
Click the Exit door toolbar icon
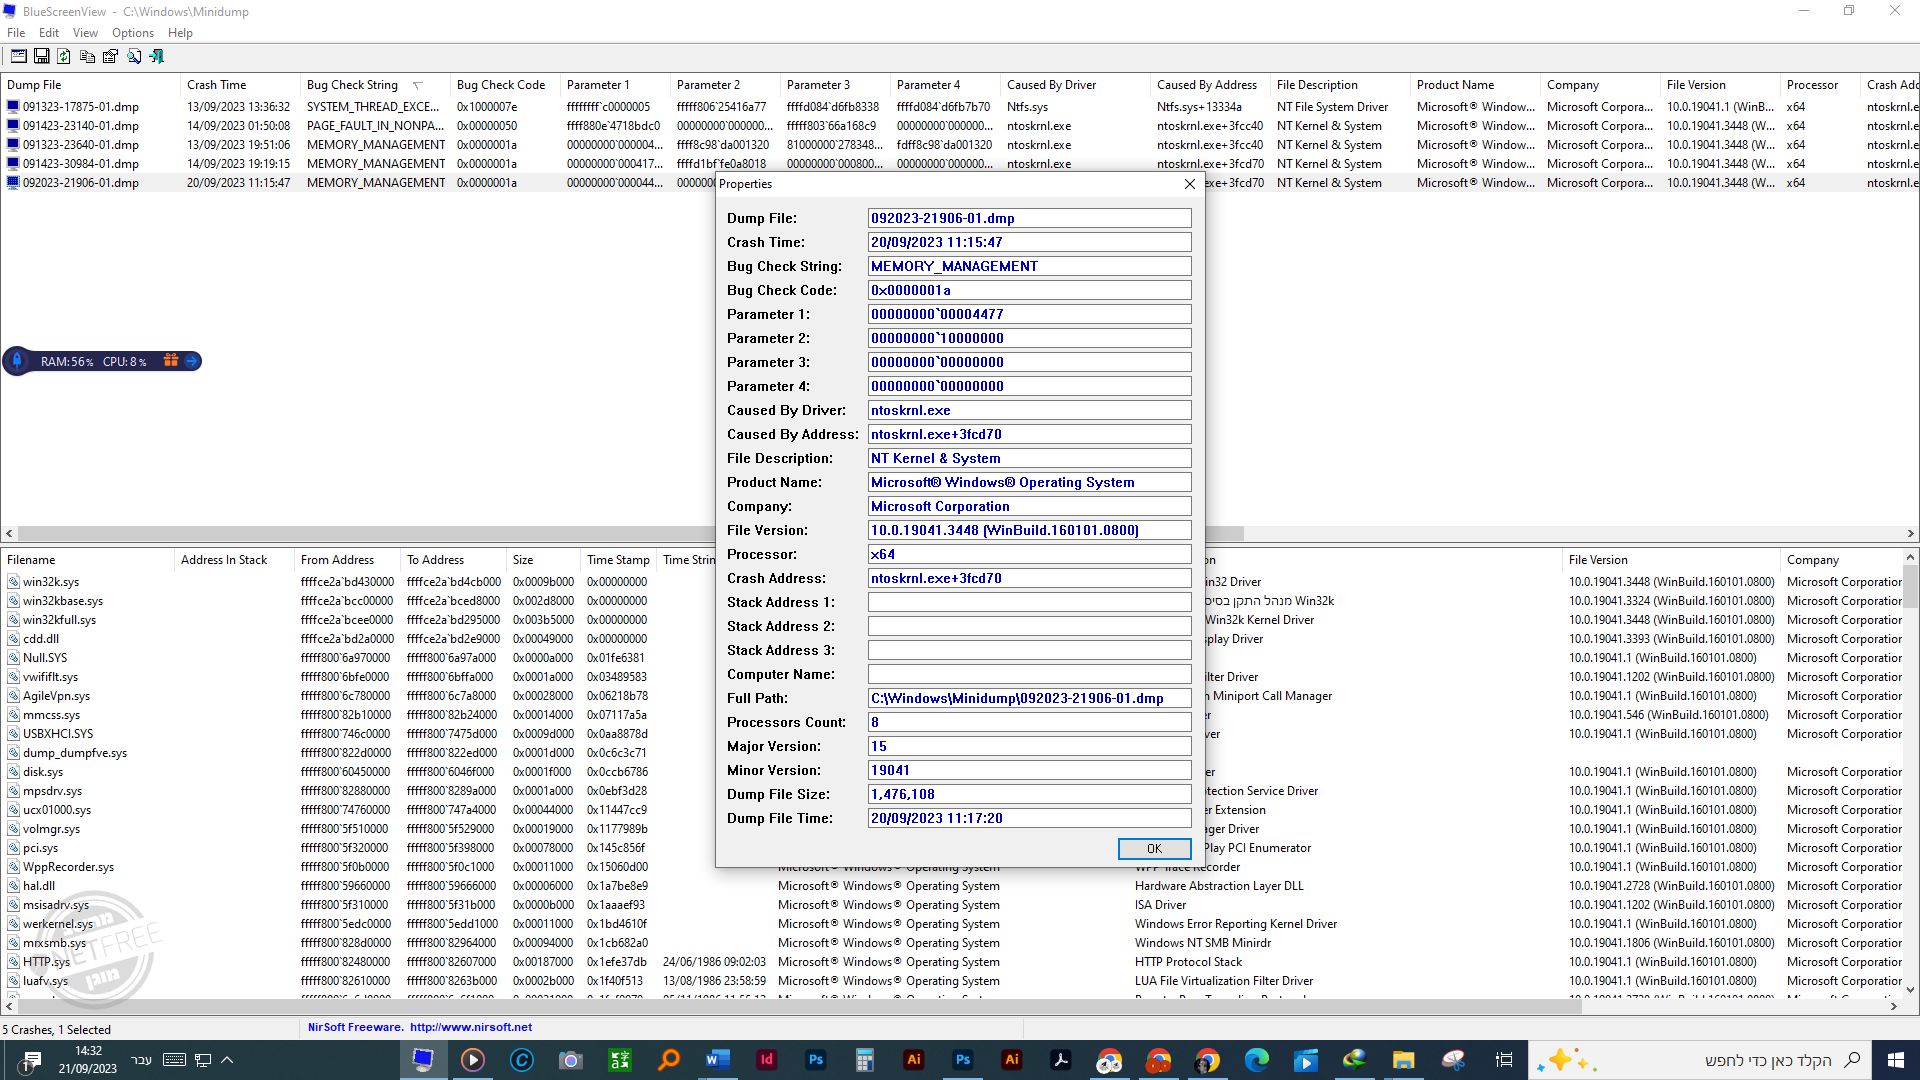click(157, 57)
